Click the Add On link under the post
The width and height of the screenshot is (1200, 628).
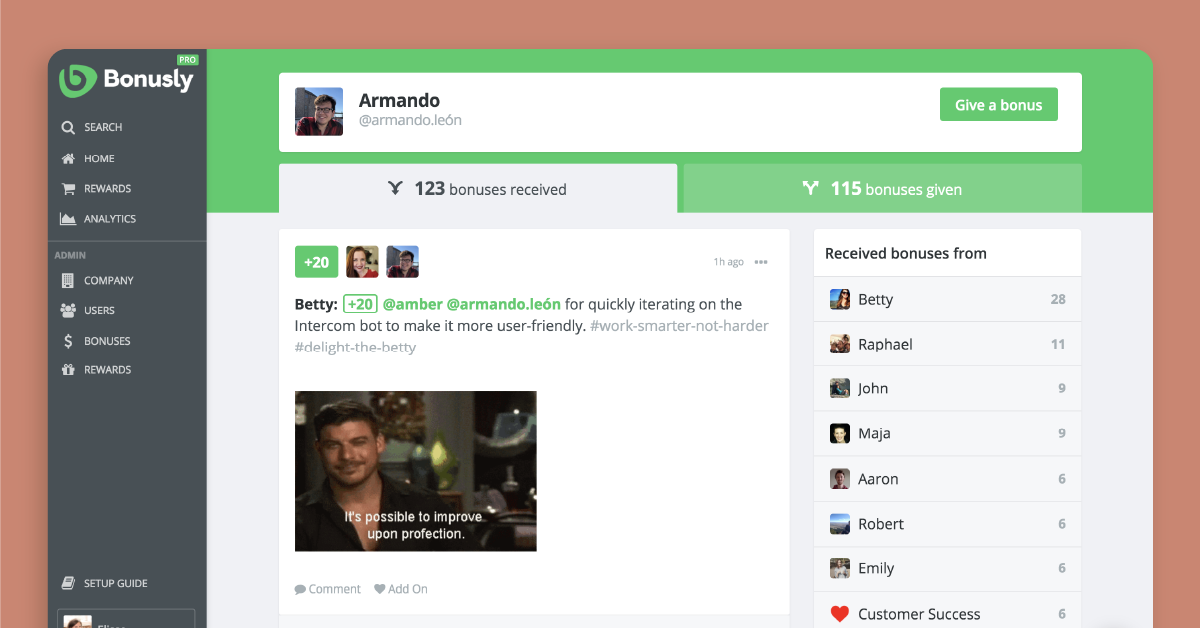coord(401,589)
